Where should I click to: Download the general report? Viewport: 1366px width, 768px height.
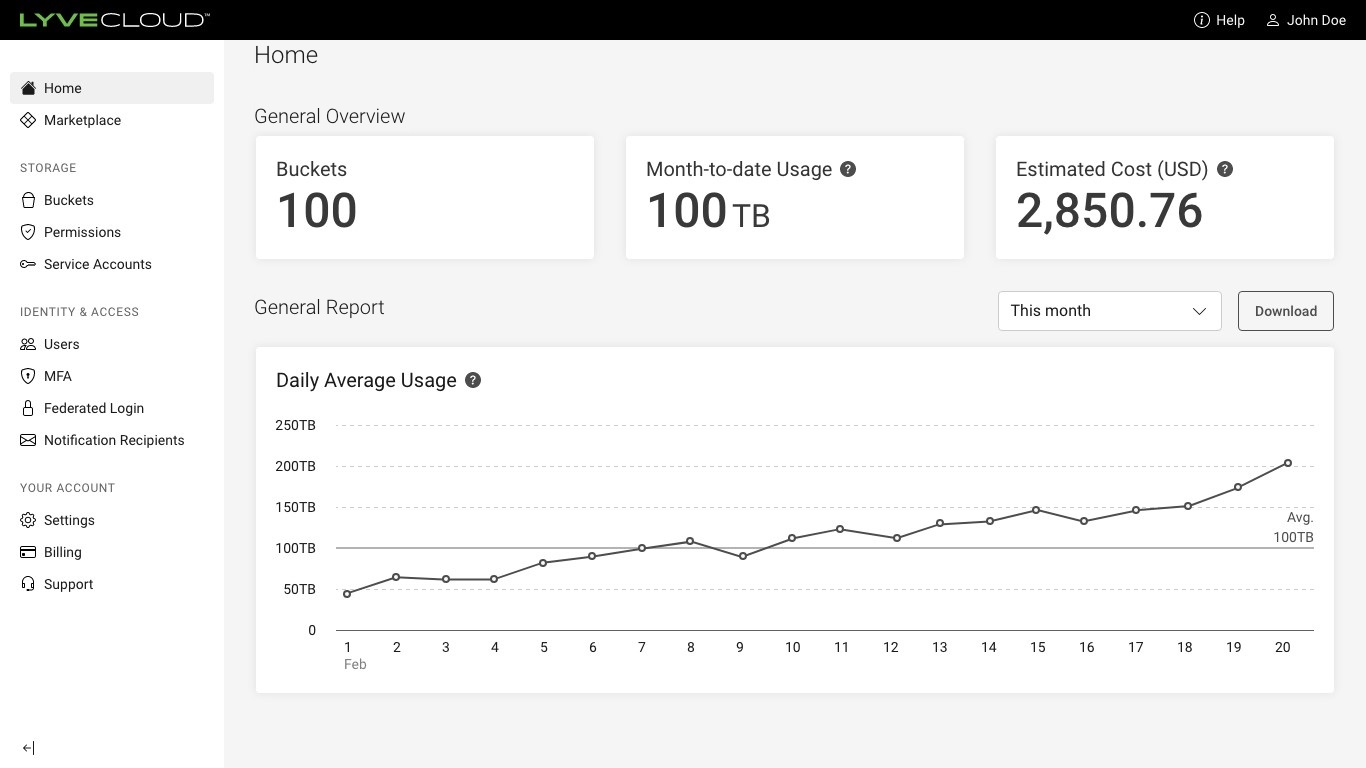pos(1285,311)
